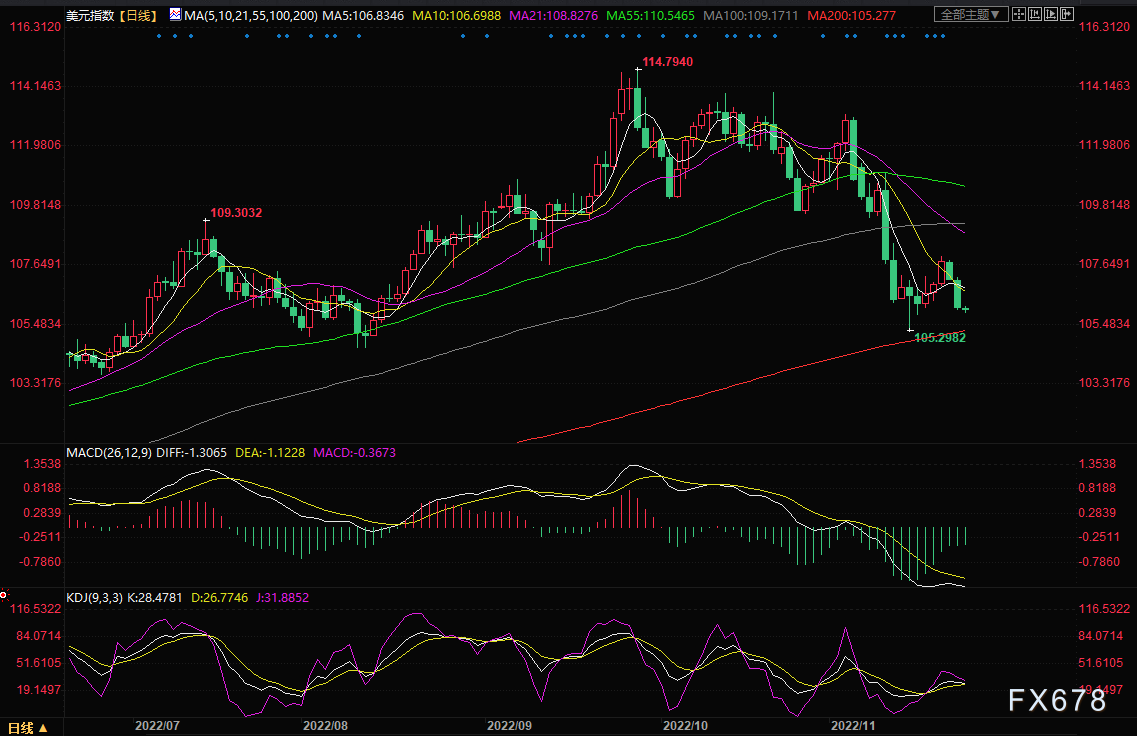Click the 105.2982 low price label
The image size is (1137, 736).
coord(940,338)
